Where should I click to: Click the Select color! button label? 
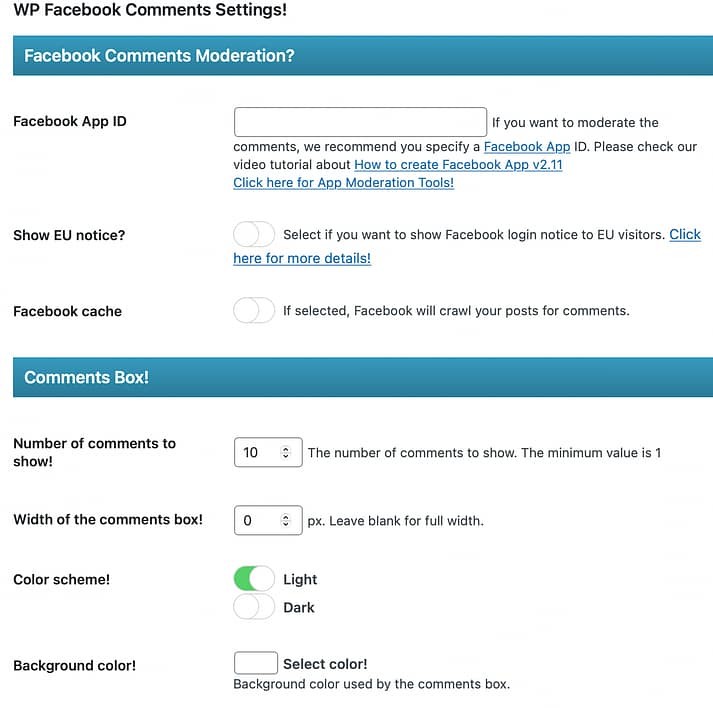(325, 664)
